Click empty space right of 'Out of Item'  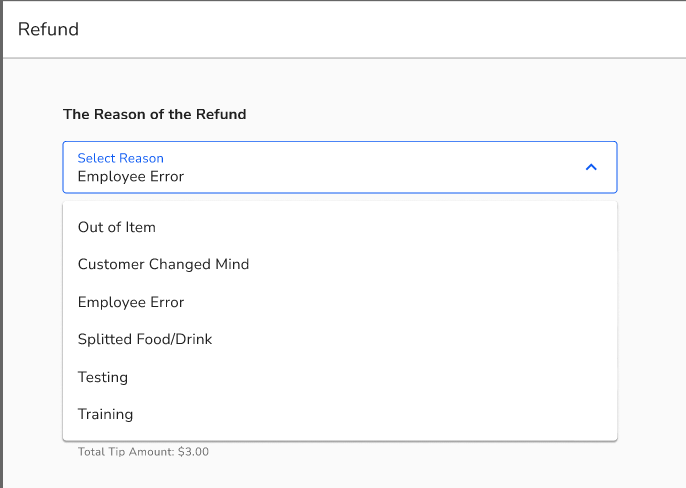400,227
